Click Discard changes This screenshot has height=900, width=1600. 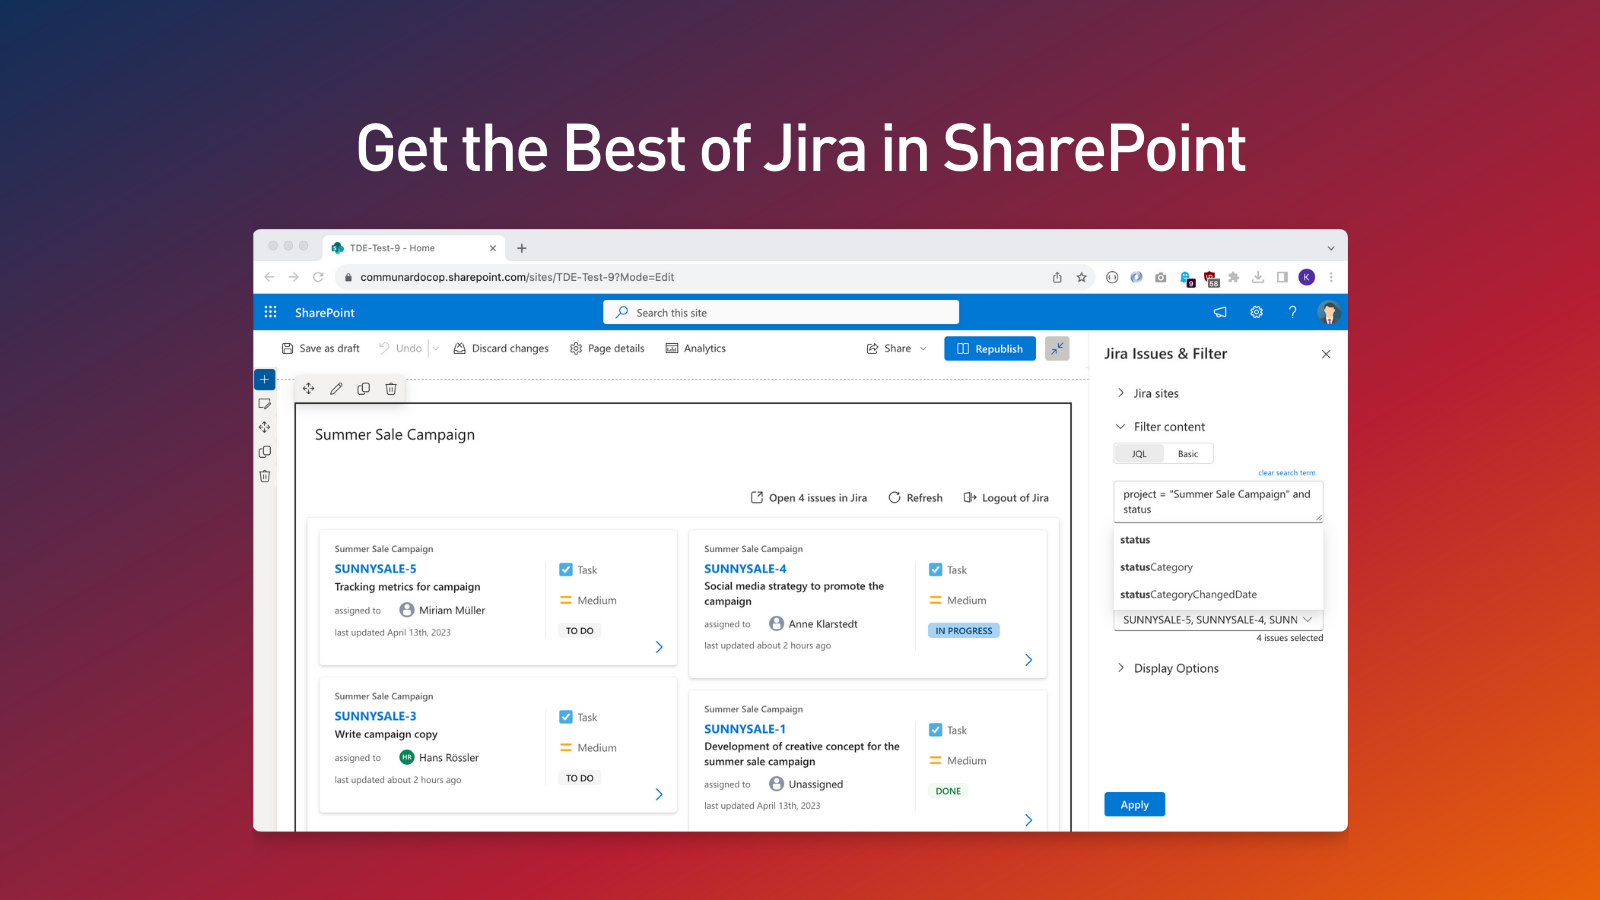[x=501, y=348]
